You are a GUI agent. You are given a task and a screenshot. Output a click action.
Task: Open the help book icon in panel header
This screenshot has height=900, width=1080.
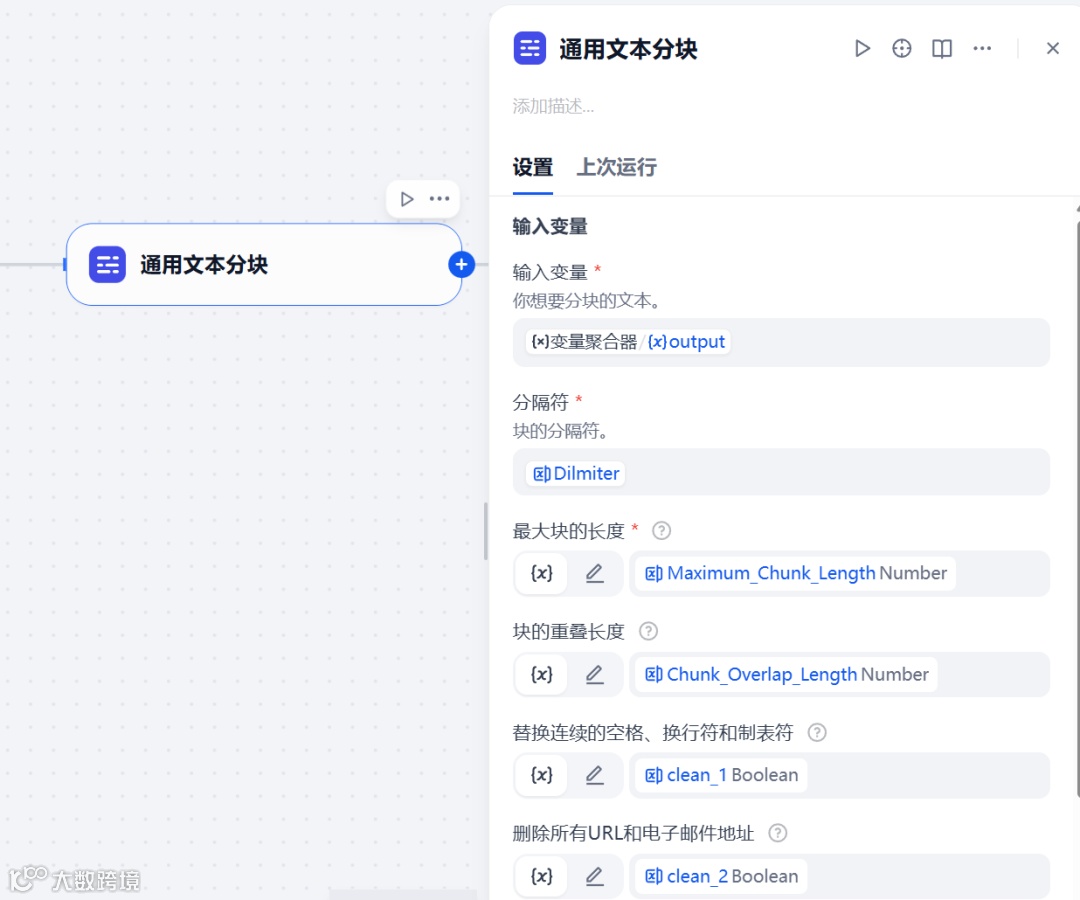942,48
